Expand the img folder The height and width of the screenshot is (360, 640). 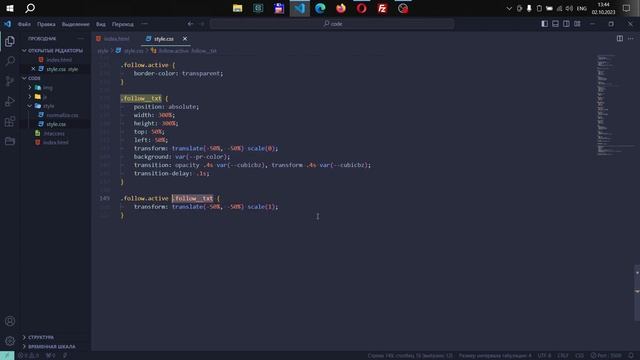tap(30, 87)
